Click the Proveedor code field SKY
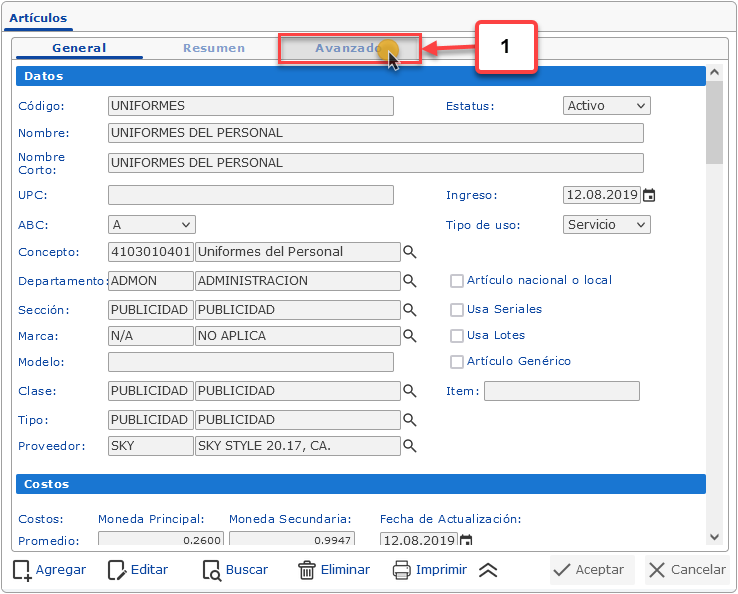The image size is (738, 594). tap(151, 446)
